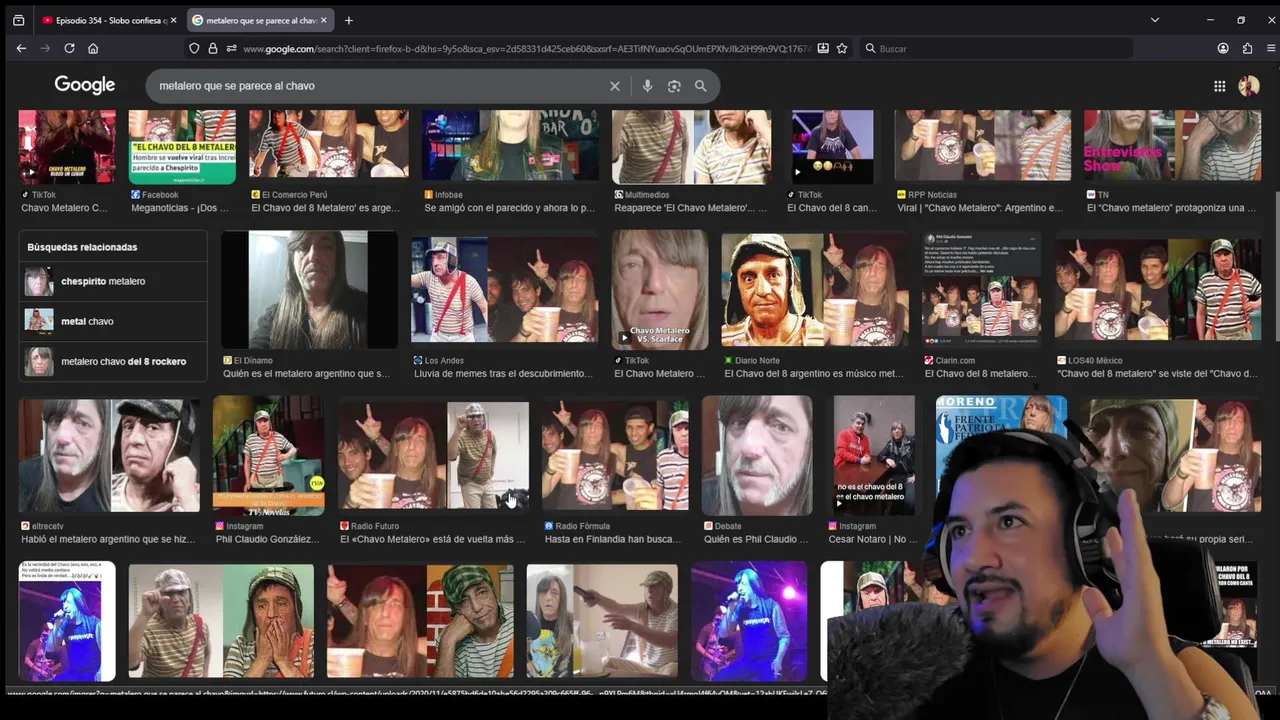Open the Debate image result
1280x720 pixels.
757,456
